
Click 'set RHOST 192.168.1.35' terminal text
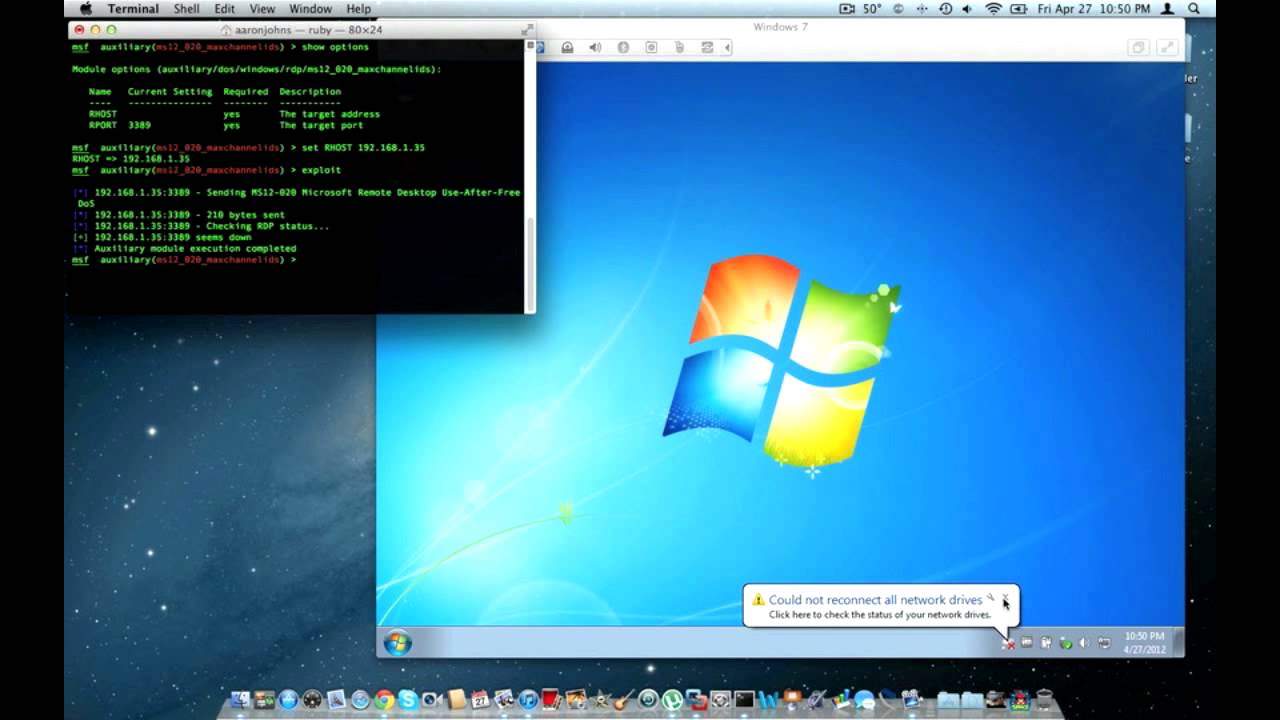click(363, 147)
